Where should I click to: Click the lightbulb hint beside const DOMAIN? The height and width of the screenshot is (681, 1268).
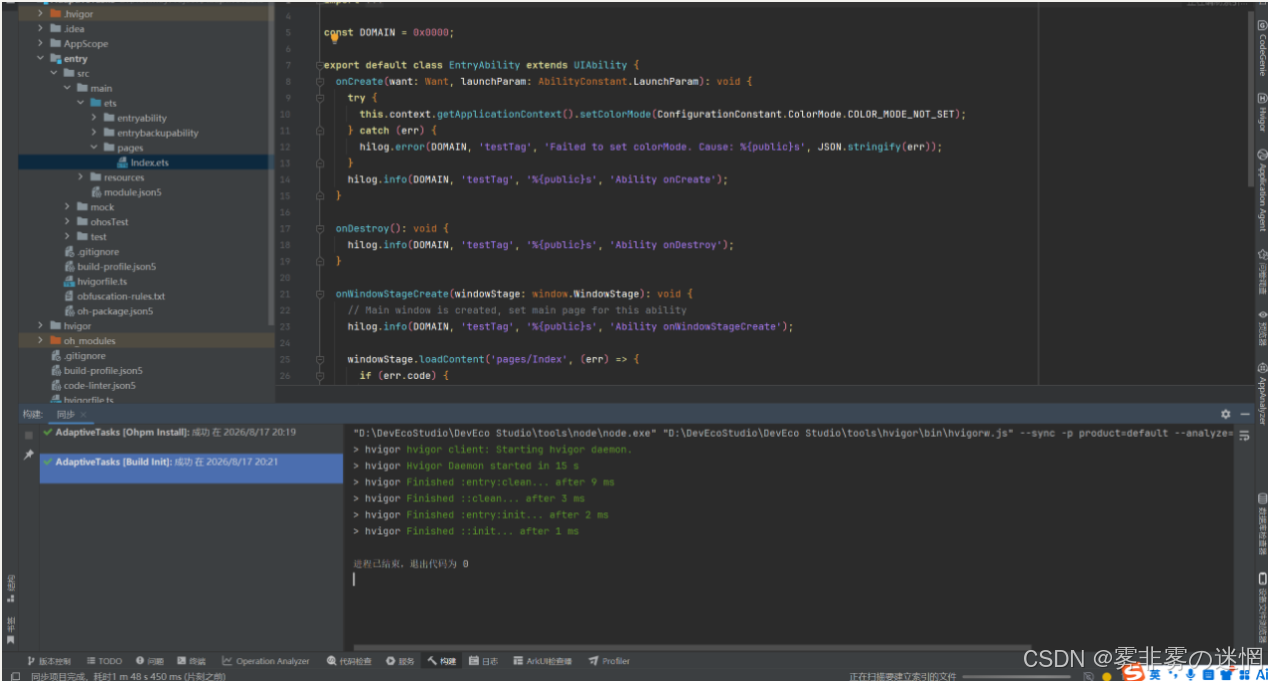click(x=334, y=37)
